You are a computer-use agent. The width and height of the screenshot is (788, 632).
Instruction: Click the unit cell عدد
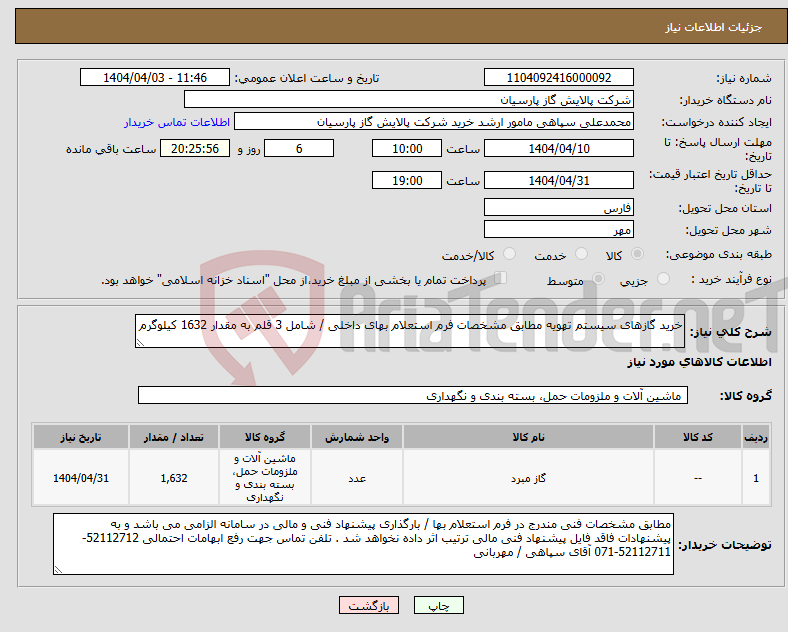point(357,478)
